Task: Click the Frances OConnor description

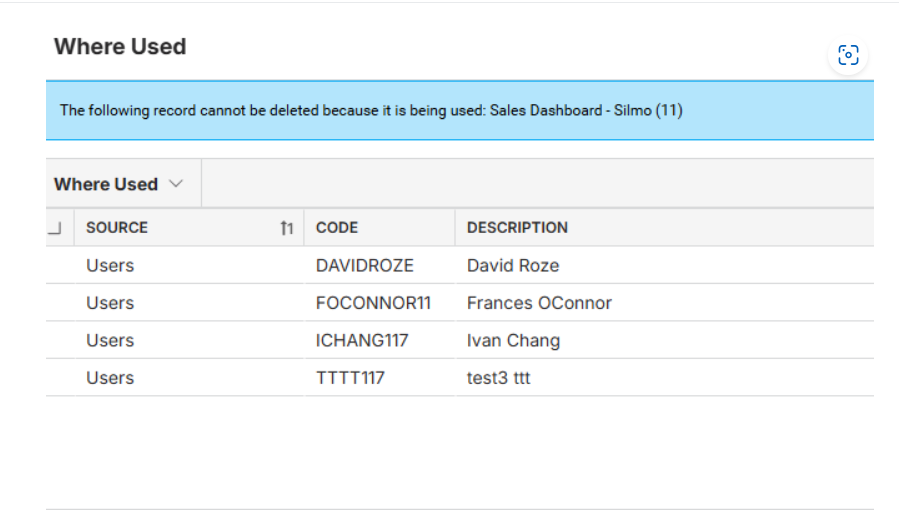Action: 540,303
